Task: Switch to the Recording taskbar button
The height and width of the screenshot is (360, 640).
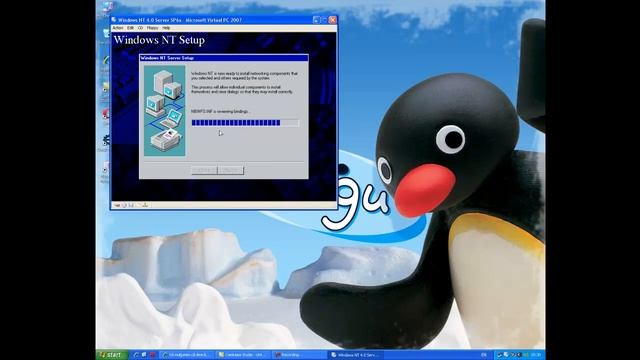Action: (x=299, y=355)
